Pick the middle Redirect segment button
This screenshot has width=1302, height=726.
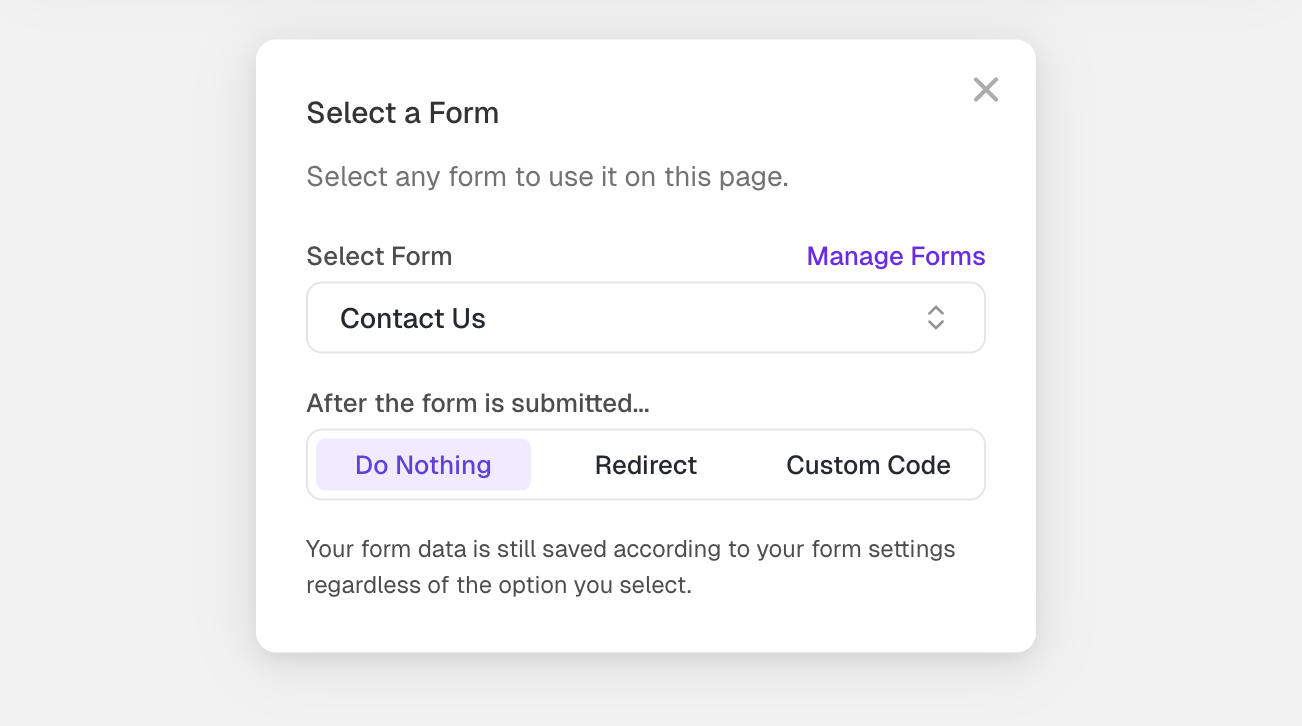tap(645, 465)
